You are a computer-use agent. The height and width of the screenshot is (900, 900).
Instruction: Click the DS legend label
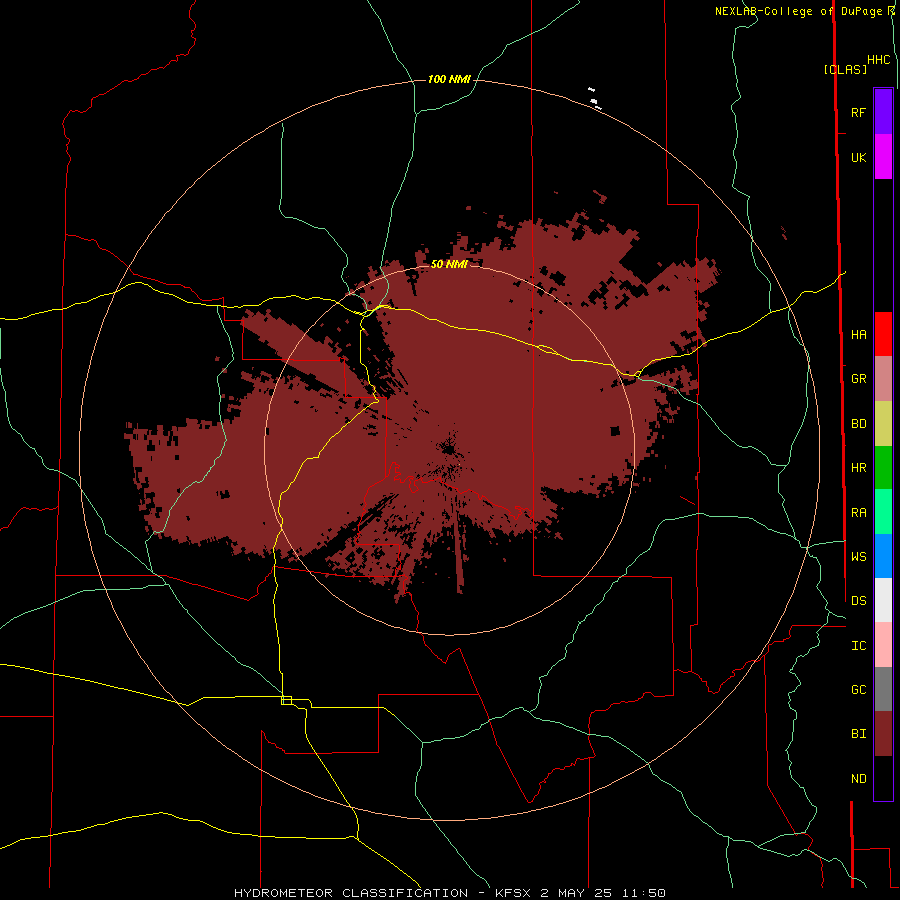[x=858, y=601]
